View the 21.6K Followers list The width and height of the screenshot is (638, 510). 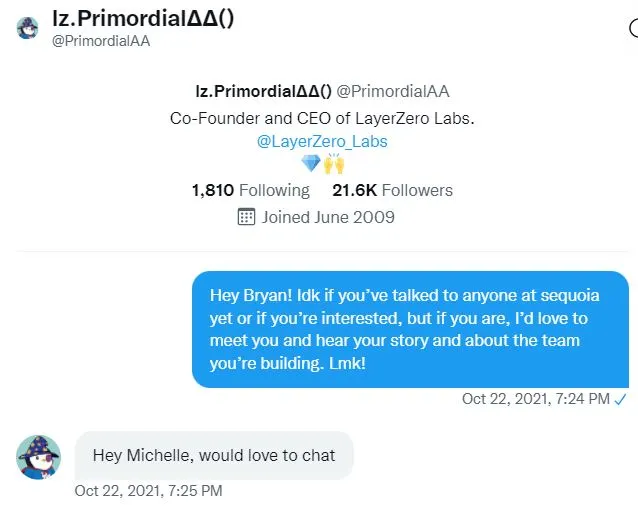(x=393, y=190)
